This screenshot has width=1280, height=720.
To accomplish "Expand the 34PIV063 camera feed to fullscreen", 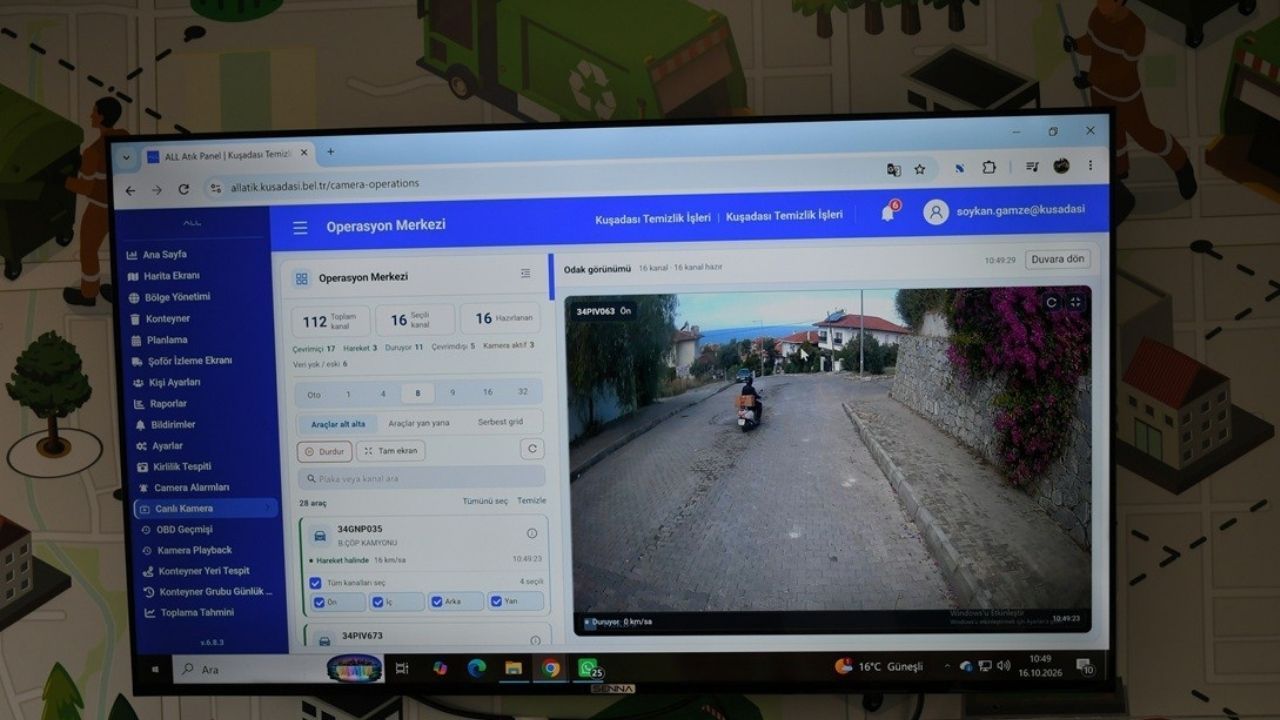I will coord(1075,301).
